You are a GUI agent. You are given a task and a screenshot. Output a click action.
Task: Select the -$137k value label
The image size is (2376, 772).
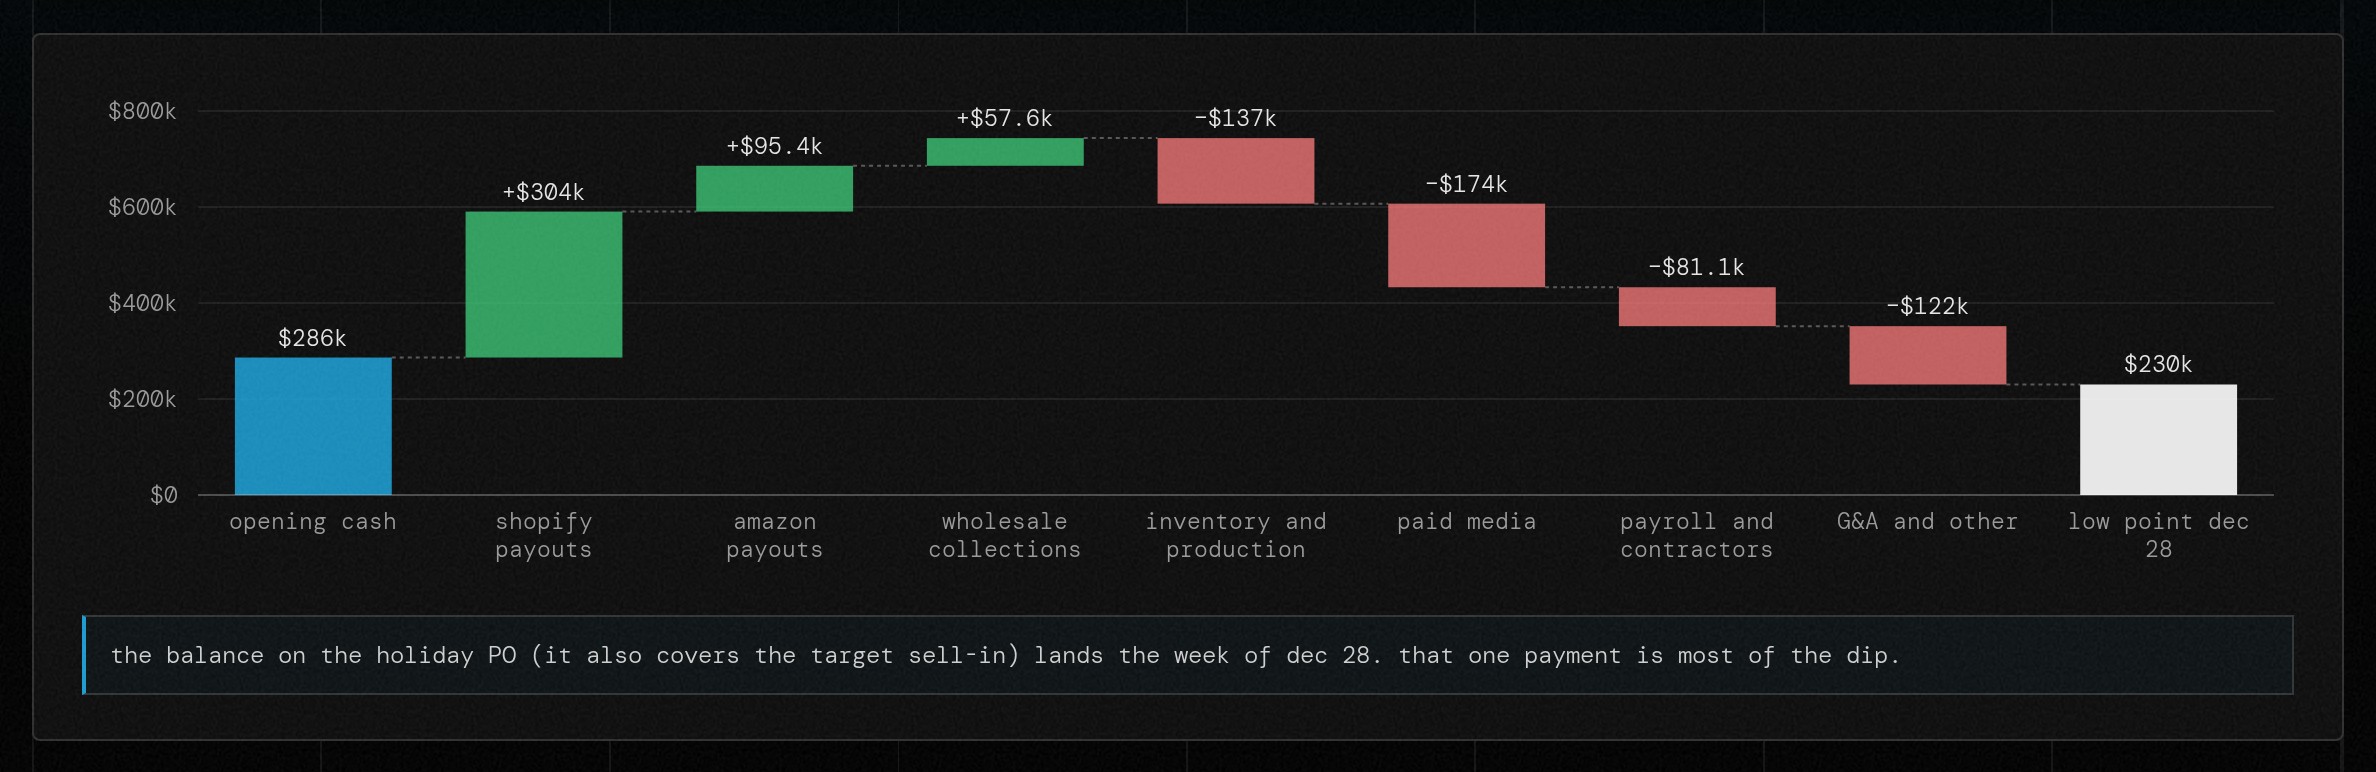point(1235,118)
